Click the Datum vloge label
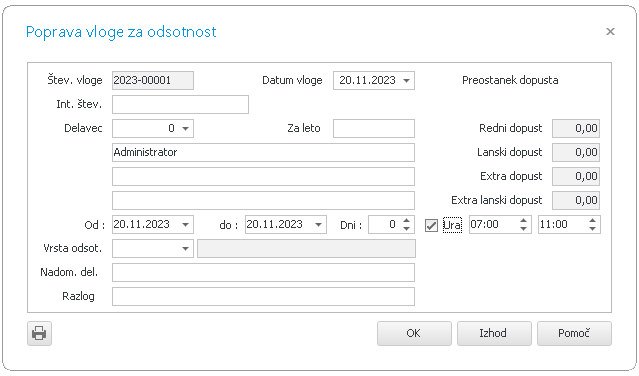639x376 pixels. [292, 80]
